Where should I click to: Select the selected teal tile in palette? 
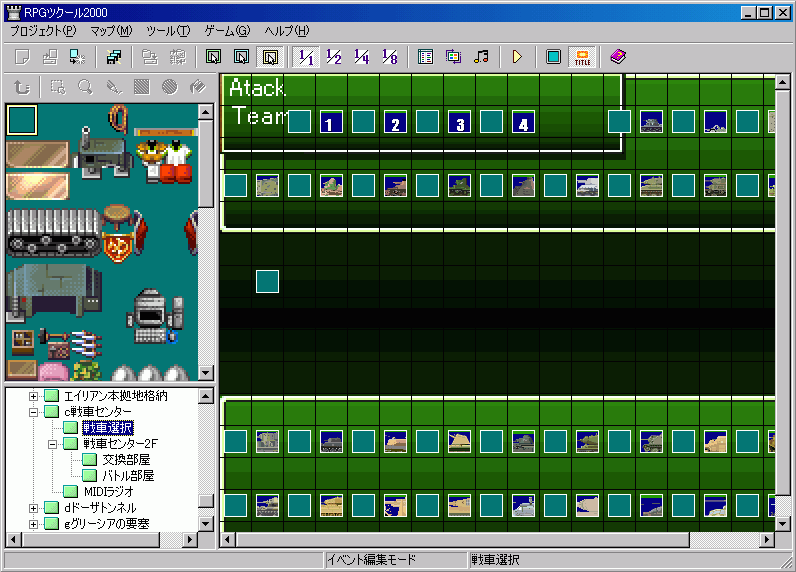(22, 120)
